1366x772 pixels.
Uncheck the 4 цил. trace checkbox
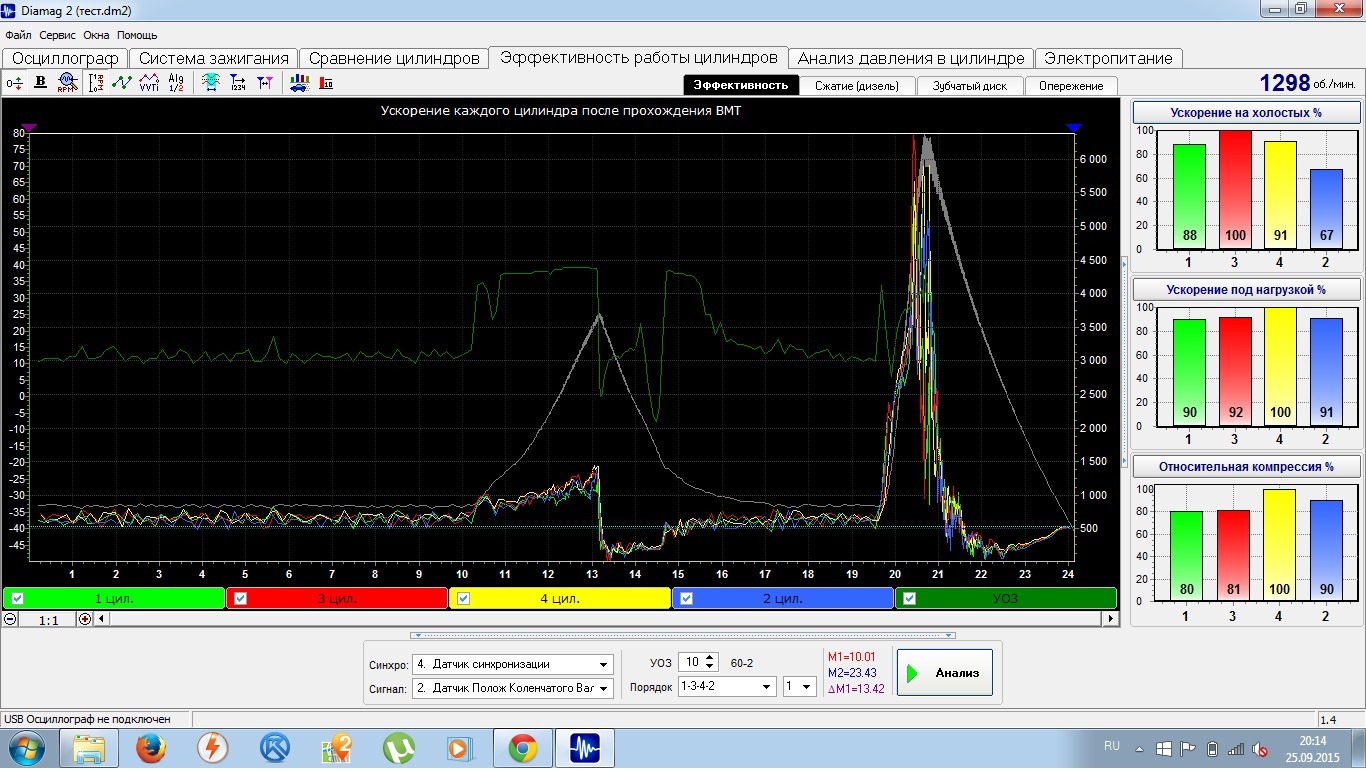pyautogui.click(x=463, y=598)
